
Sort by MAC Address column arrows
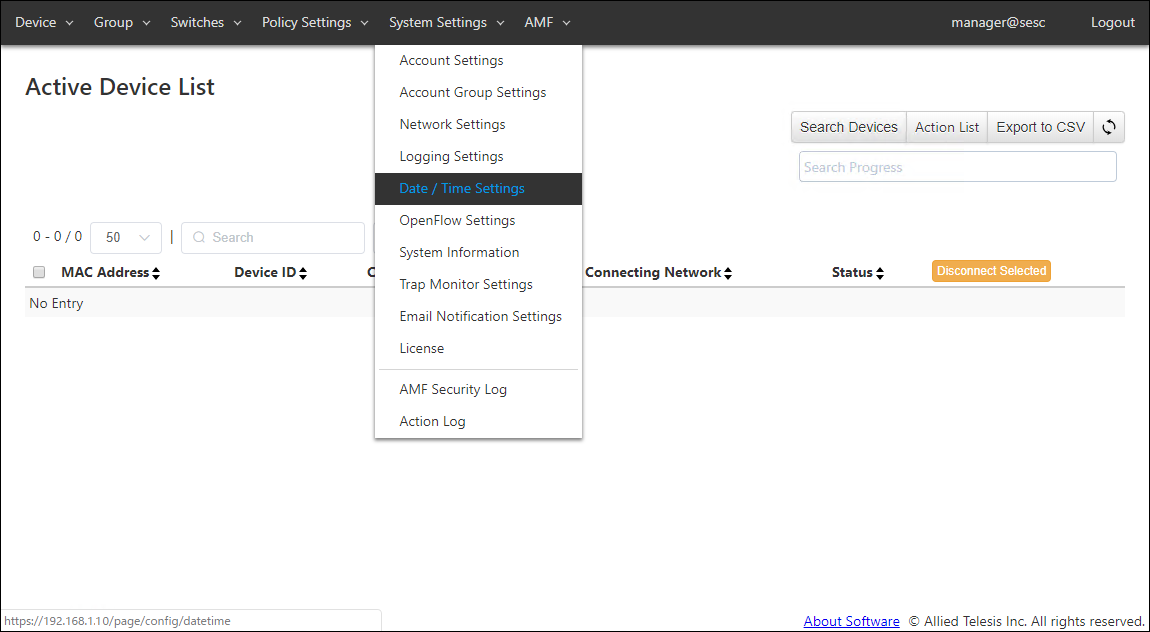155,273
